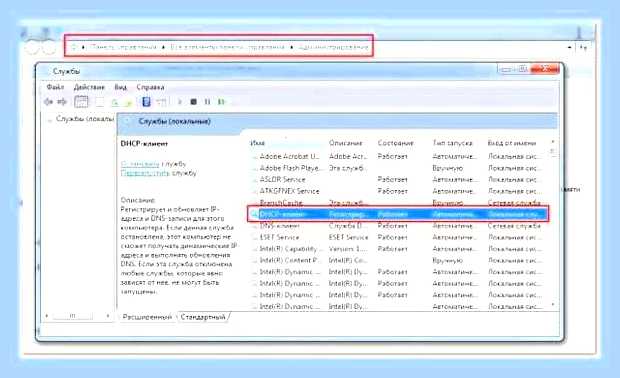Open the Действие menu
Image resolution: width=620 pixels, height=378 pixels.
click(x=89, y=87)
